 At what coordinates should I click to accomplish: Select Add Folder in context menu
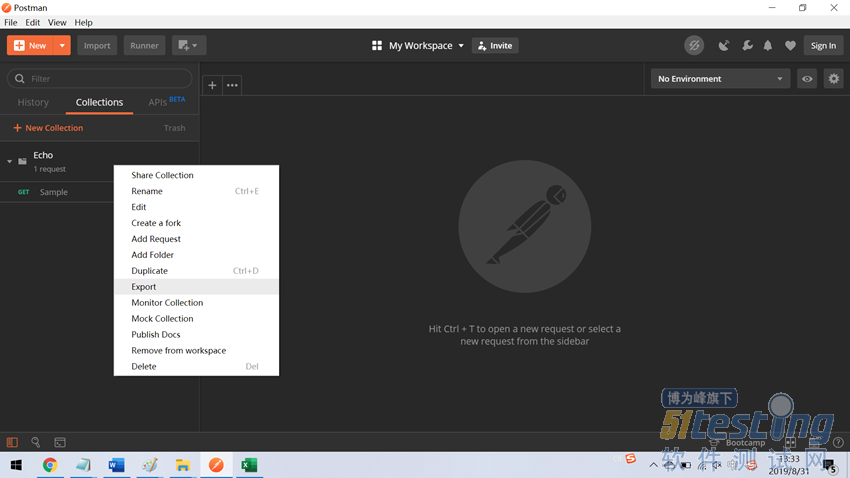point(196,255)
